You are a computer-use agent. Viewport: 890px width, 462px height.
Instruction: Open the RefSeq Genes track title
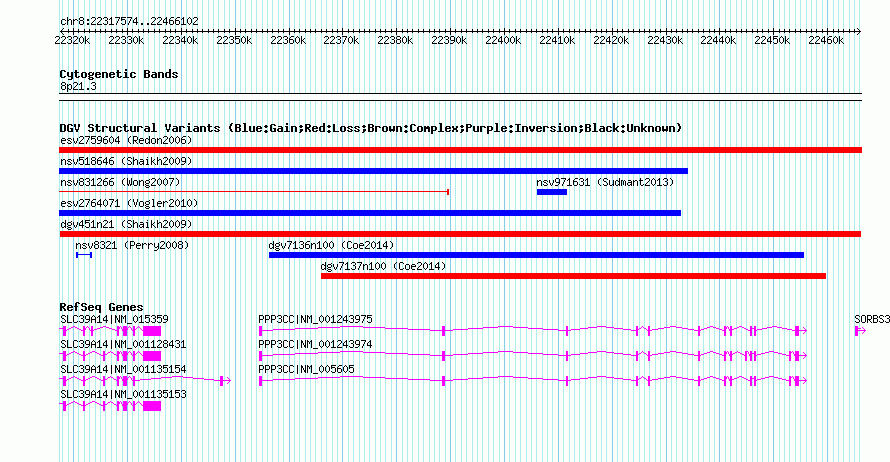click(x=101, y=307)
